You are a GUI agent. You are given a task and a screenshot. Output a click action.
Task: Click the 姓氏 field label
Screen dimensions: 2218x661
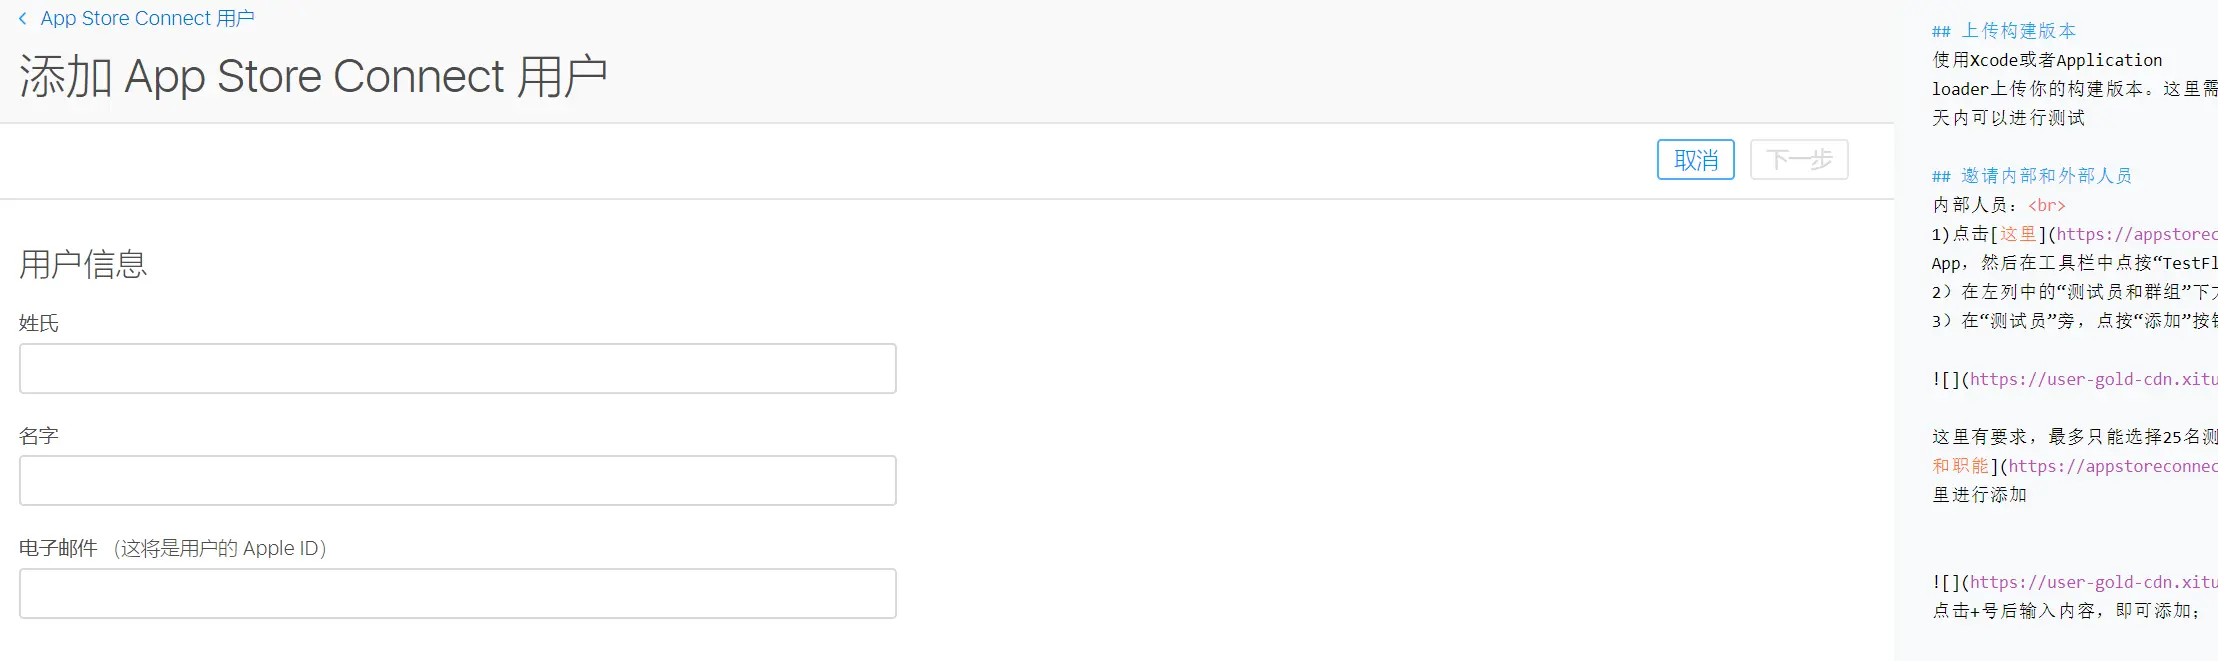(x=39, y=323)
